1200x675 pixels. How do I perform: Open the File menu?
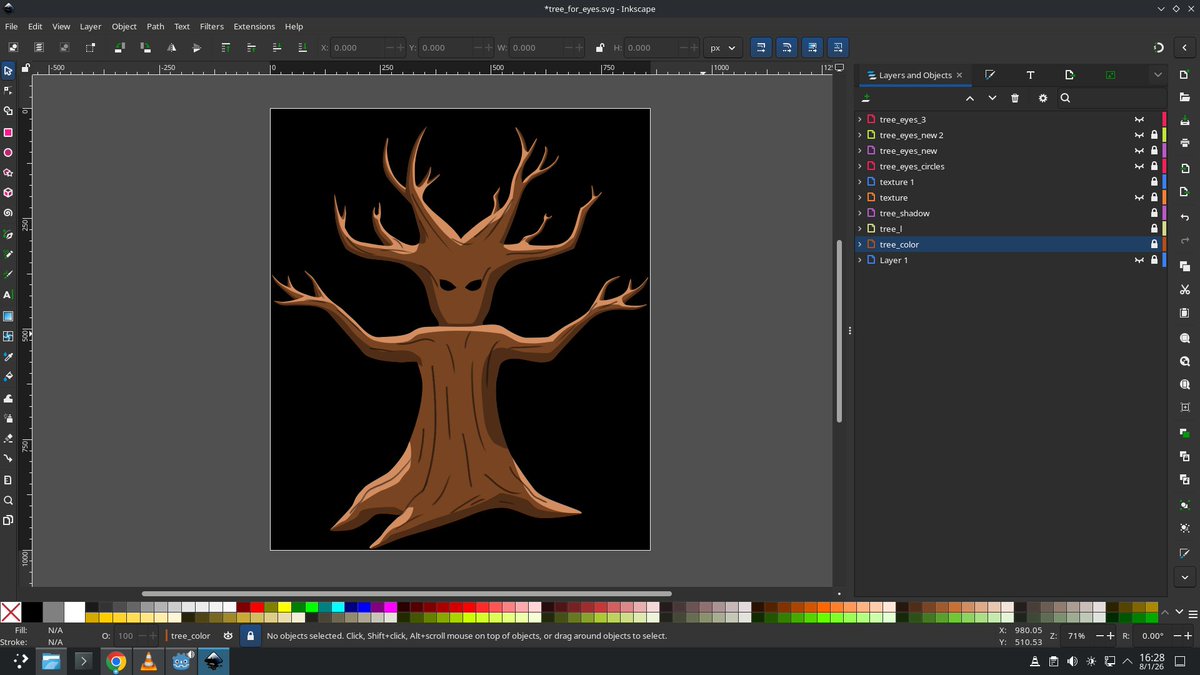point(11,26)
